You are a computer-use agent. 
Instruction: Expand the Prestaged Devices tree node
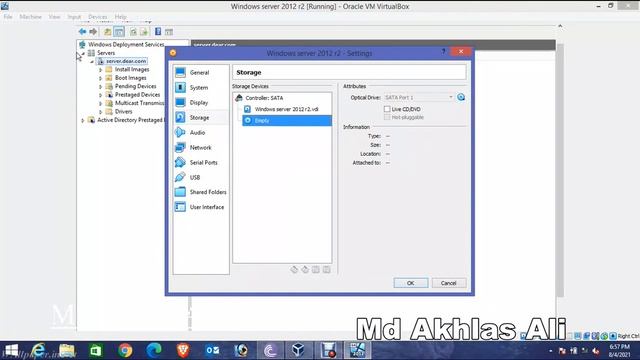click(x=100, y=95)
